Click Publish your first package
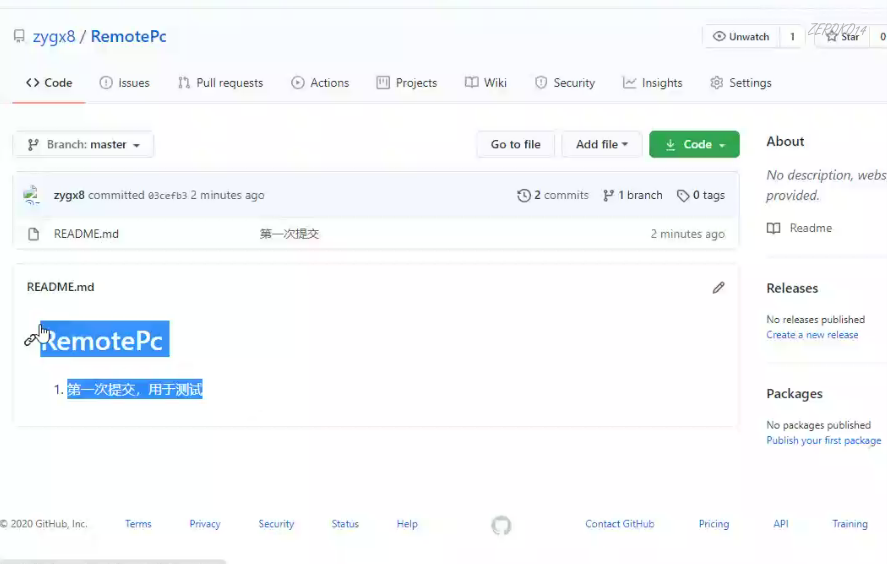Screen dimensions: 887x564 click(824, 440)
